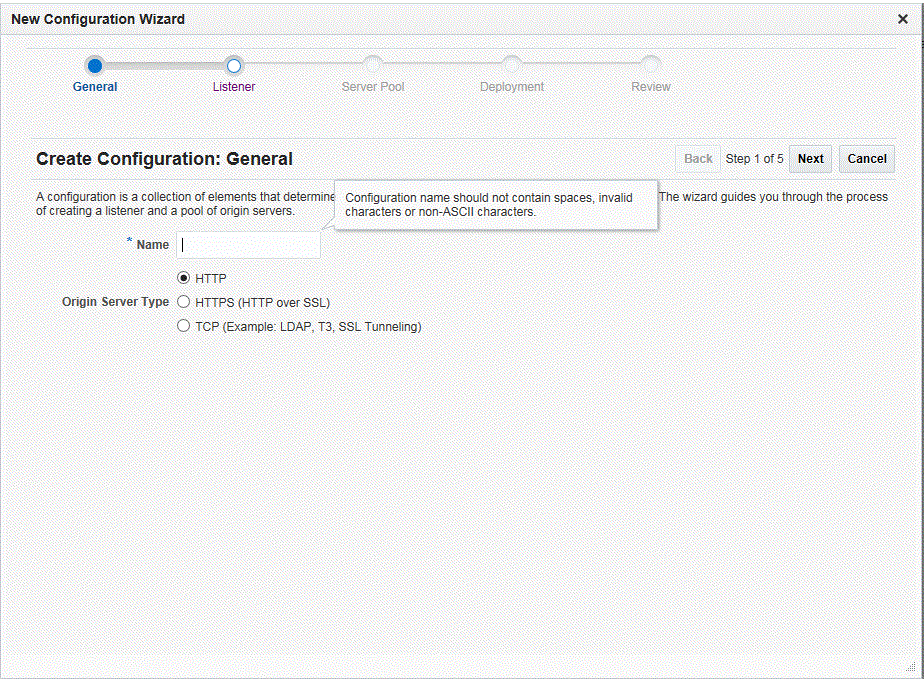Click the Next button

[810, 159]
